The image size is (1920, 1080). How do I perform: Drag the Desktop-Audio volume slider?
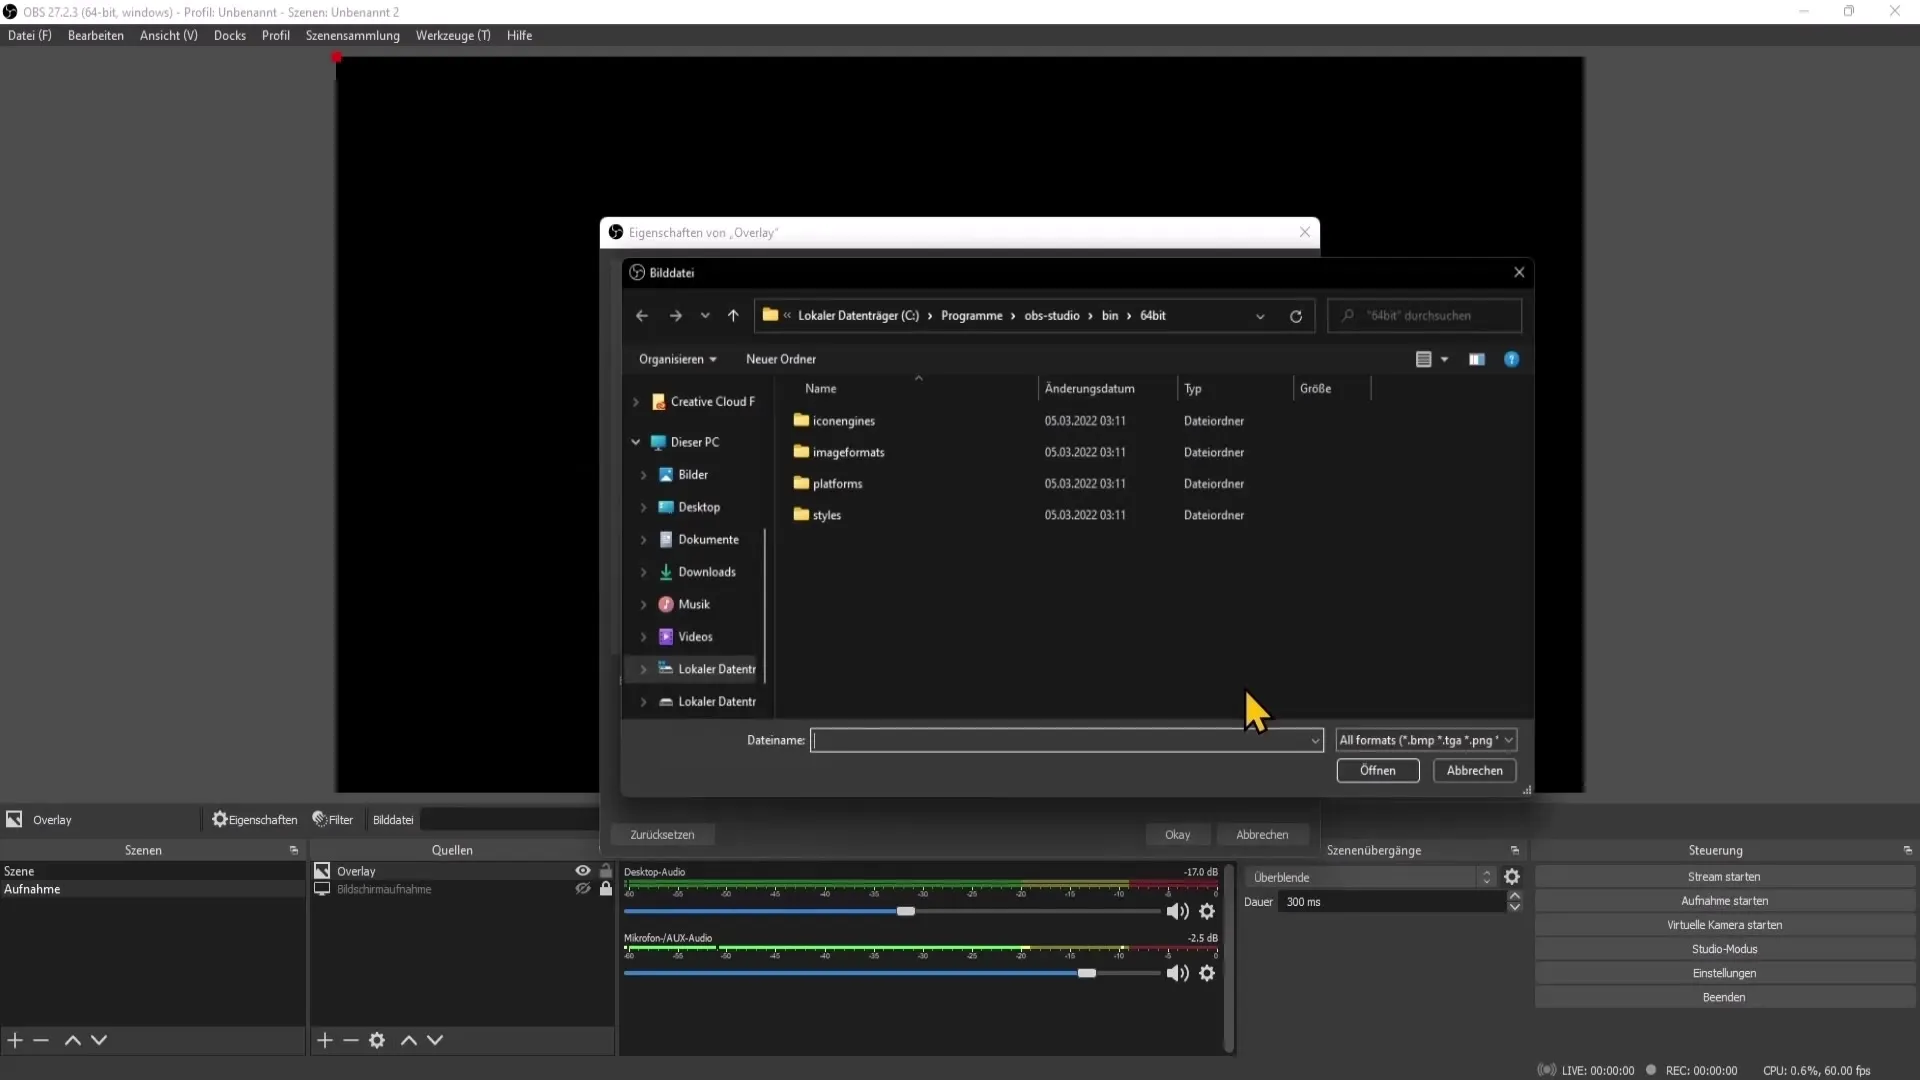pyautogui.click(x=907, y=910)
